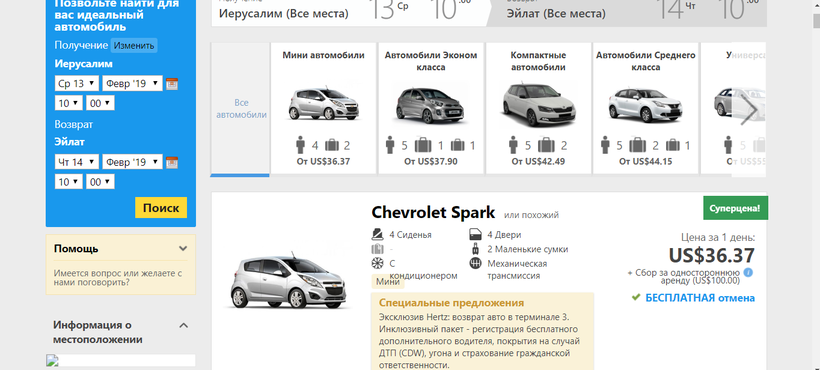Expand the Помощь help panel
The width and height of the screenshot is (820, 370).
[121, 249]
